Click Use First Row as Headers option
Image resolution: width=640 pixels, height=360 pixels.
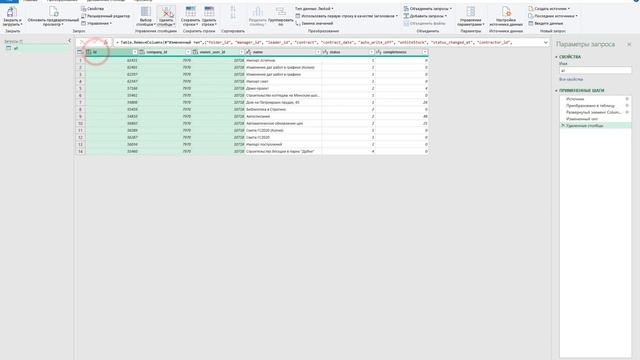point(347,16)
